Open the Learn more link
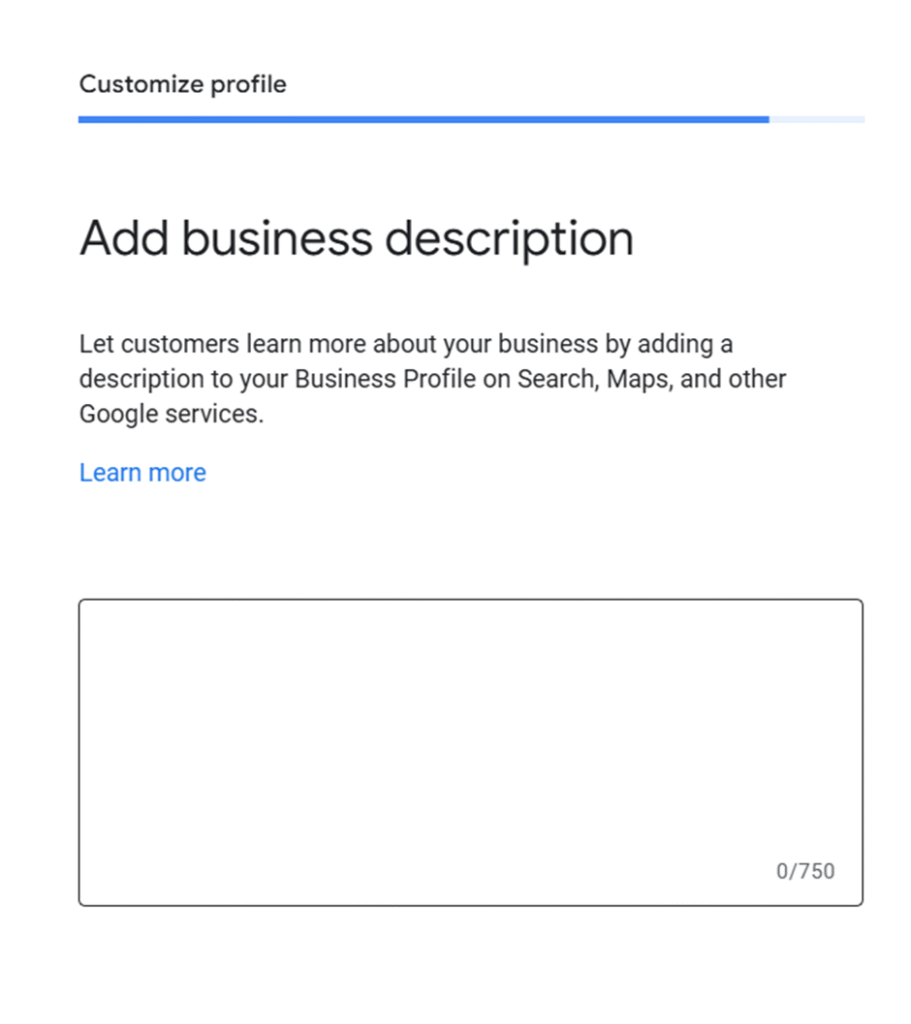The width and height of the screenshot is (911, 1024). [x=142, y=473]
